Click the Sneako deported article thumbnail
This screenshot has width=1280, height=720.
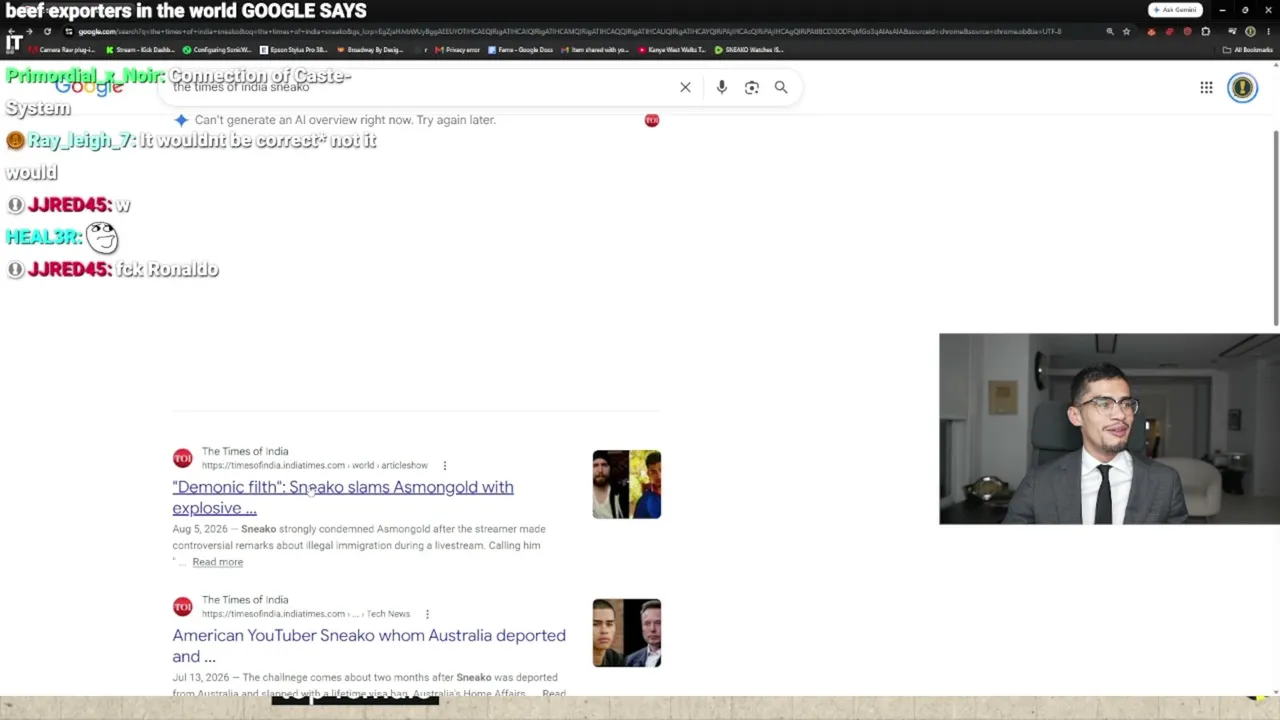626,633
